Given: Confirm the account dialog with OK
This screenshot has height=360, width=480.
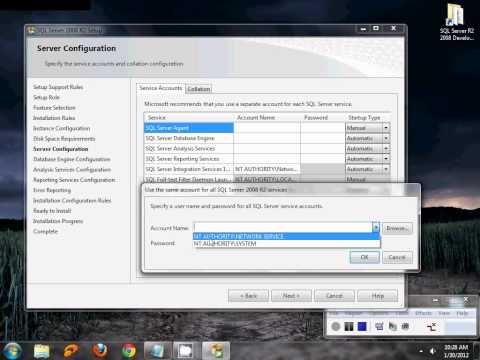Looking at the screenshot, I should 364,257.
